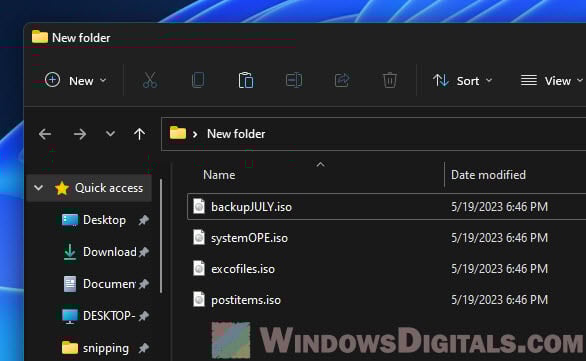Screen dimensions: 586x361
Task: Open Desktop in the sidebar
Action: (104, 220)
